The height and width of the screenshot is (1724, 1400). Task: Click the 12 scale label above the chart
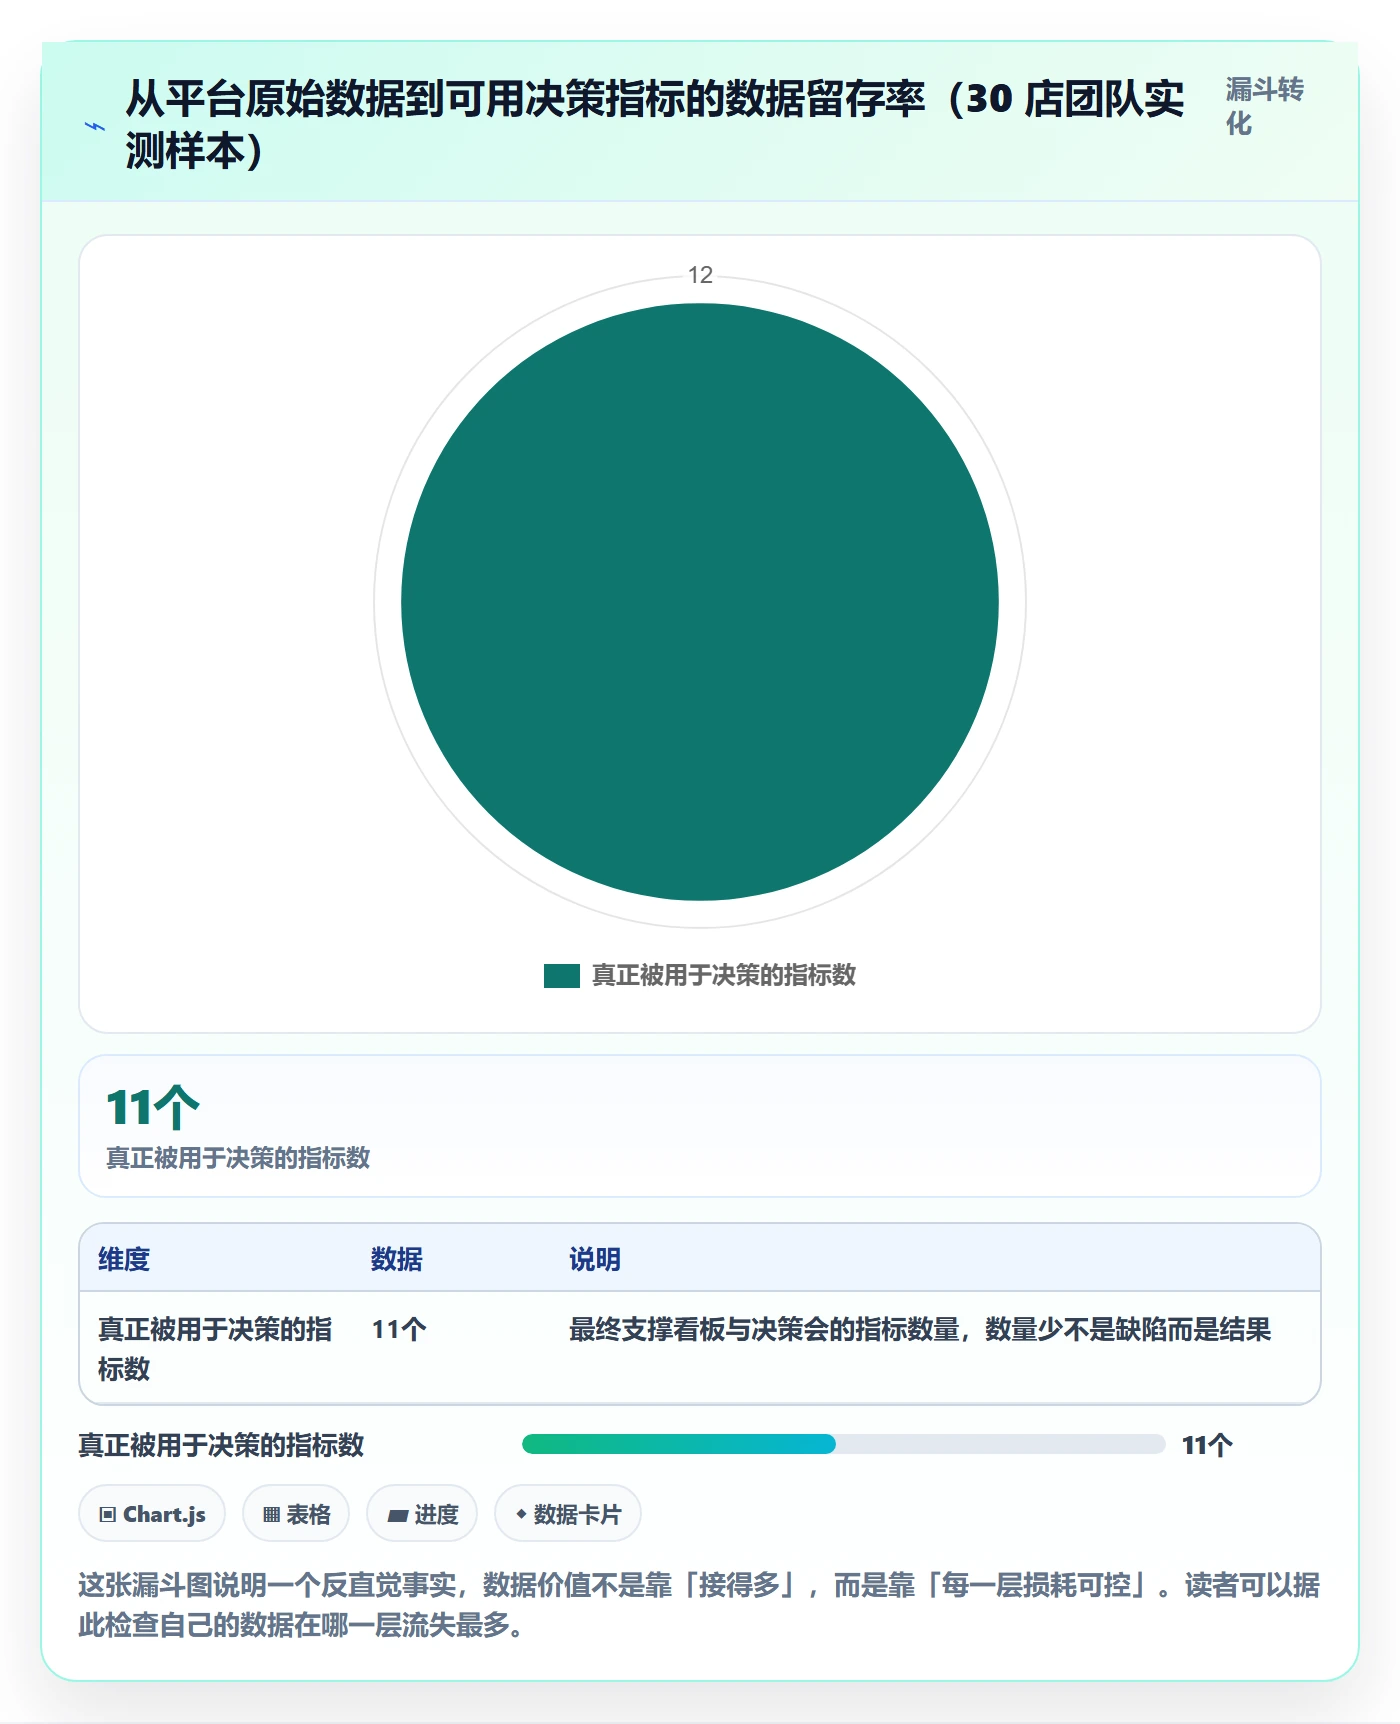point(700,275)
